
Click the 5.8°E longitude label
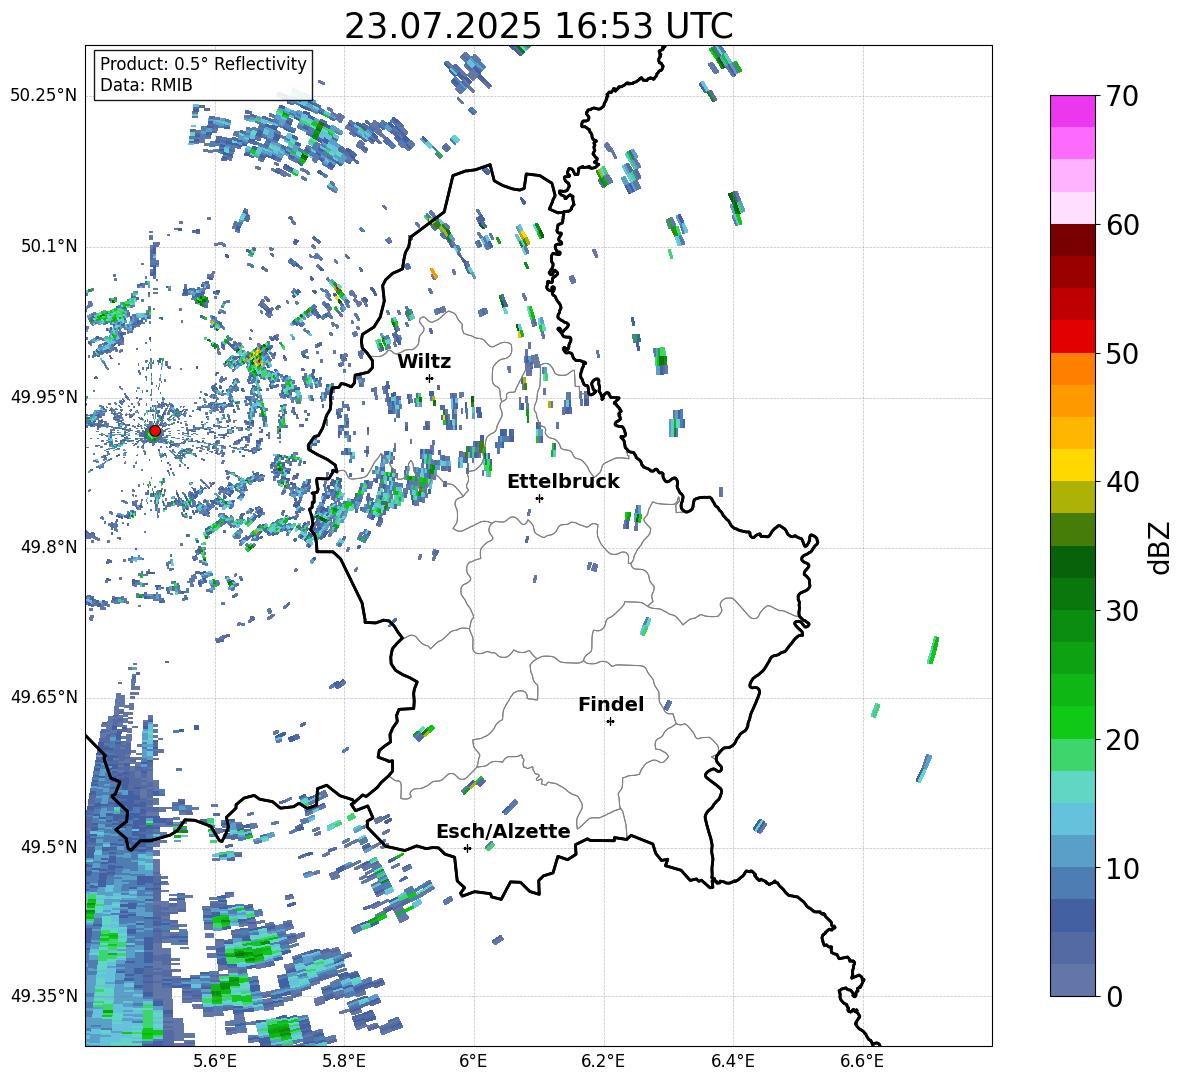[x=344, y=1061]
